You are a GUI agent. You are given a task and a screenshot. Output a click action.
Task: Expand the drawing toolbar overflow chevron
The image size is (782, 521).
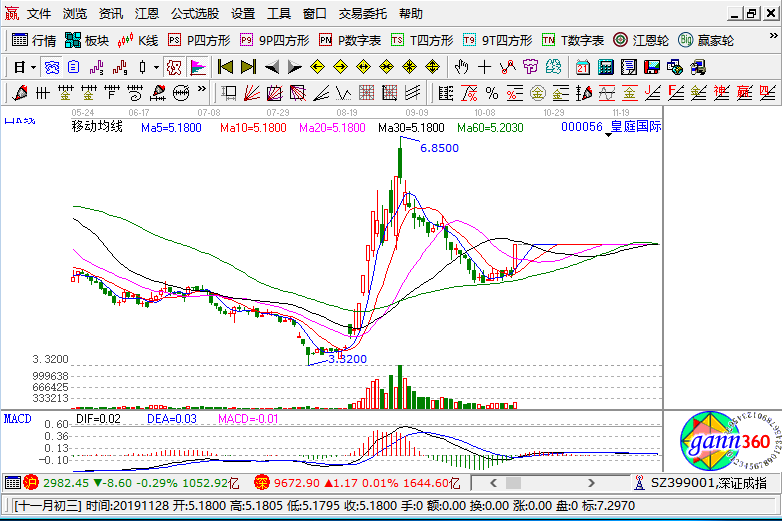point(201,89)
